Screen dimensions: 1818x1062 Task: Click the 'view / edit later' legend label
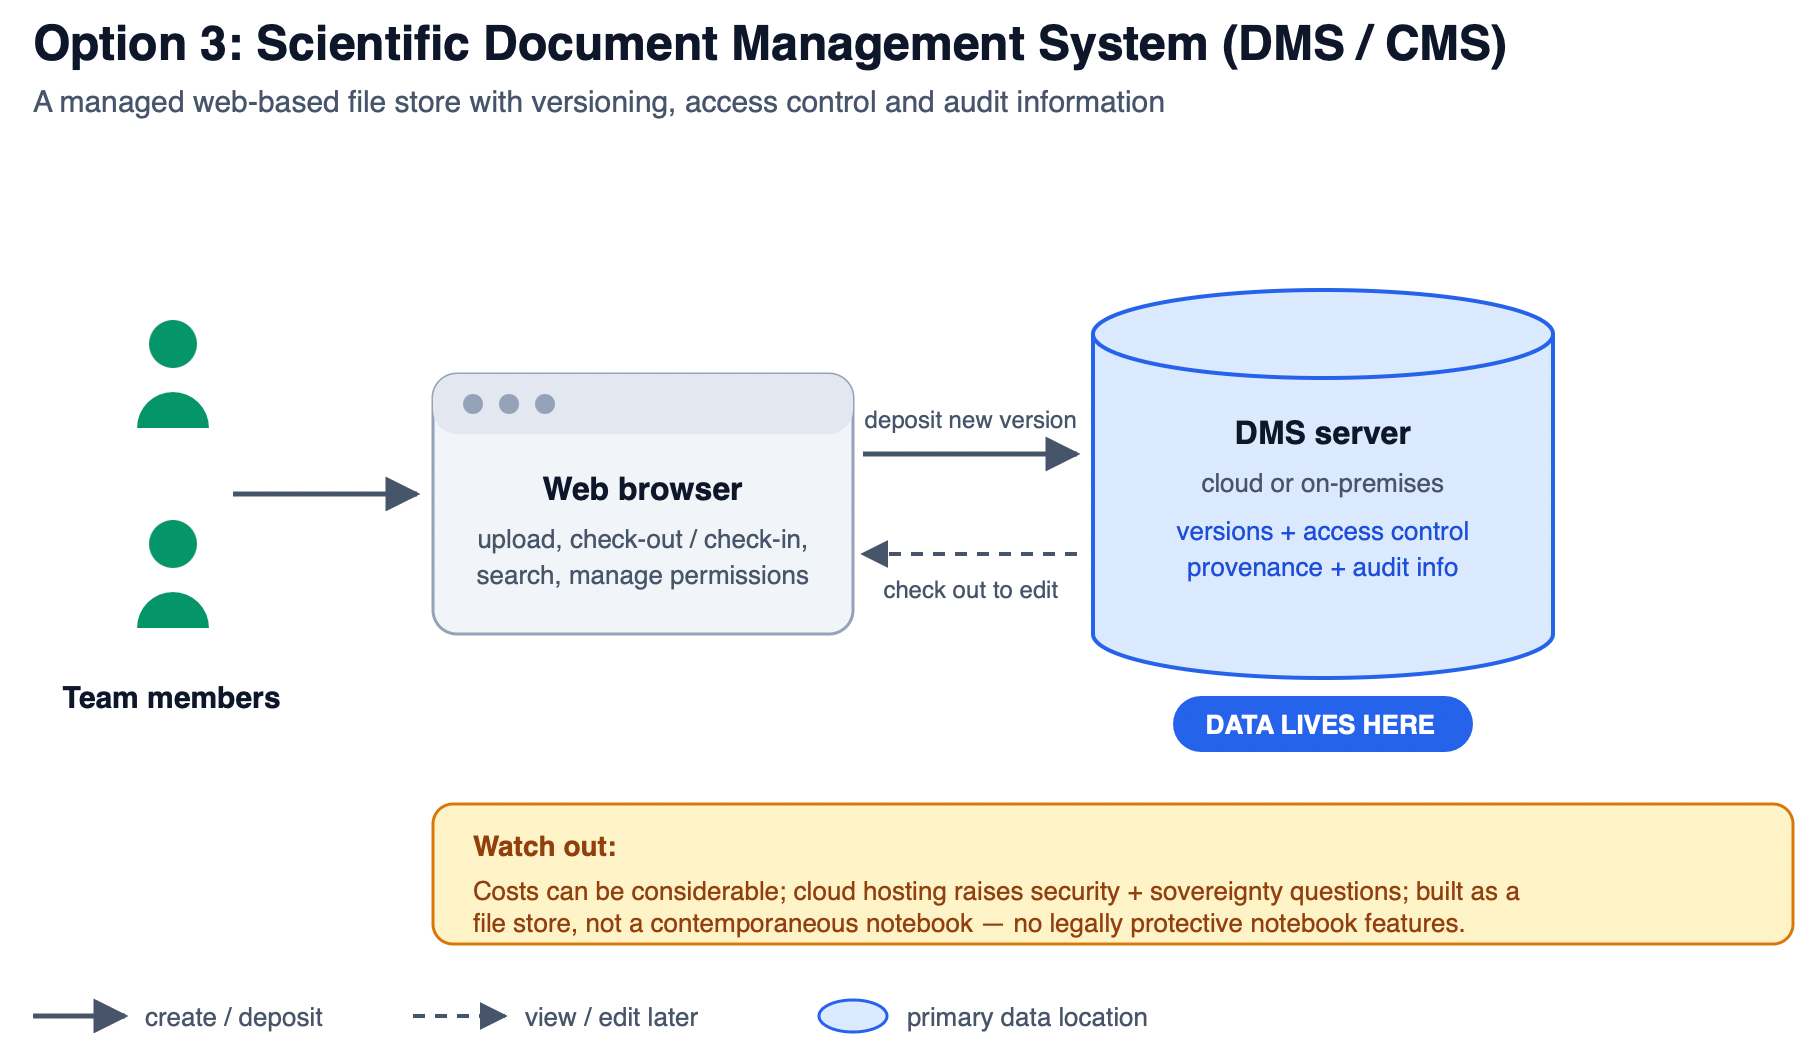(x=611, y=1017)
